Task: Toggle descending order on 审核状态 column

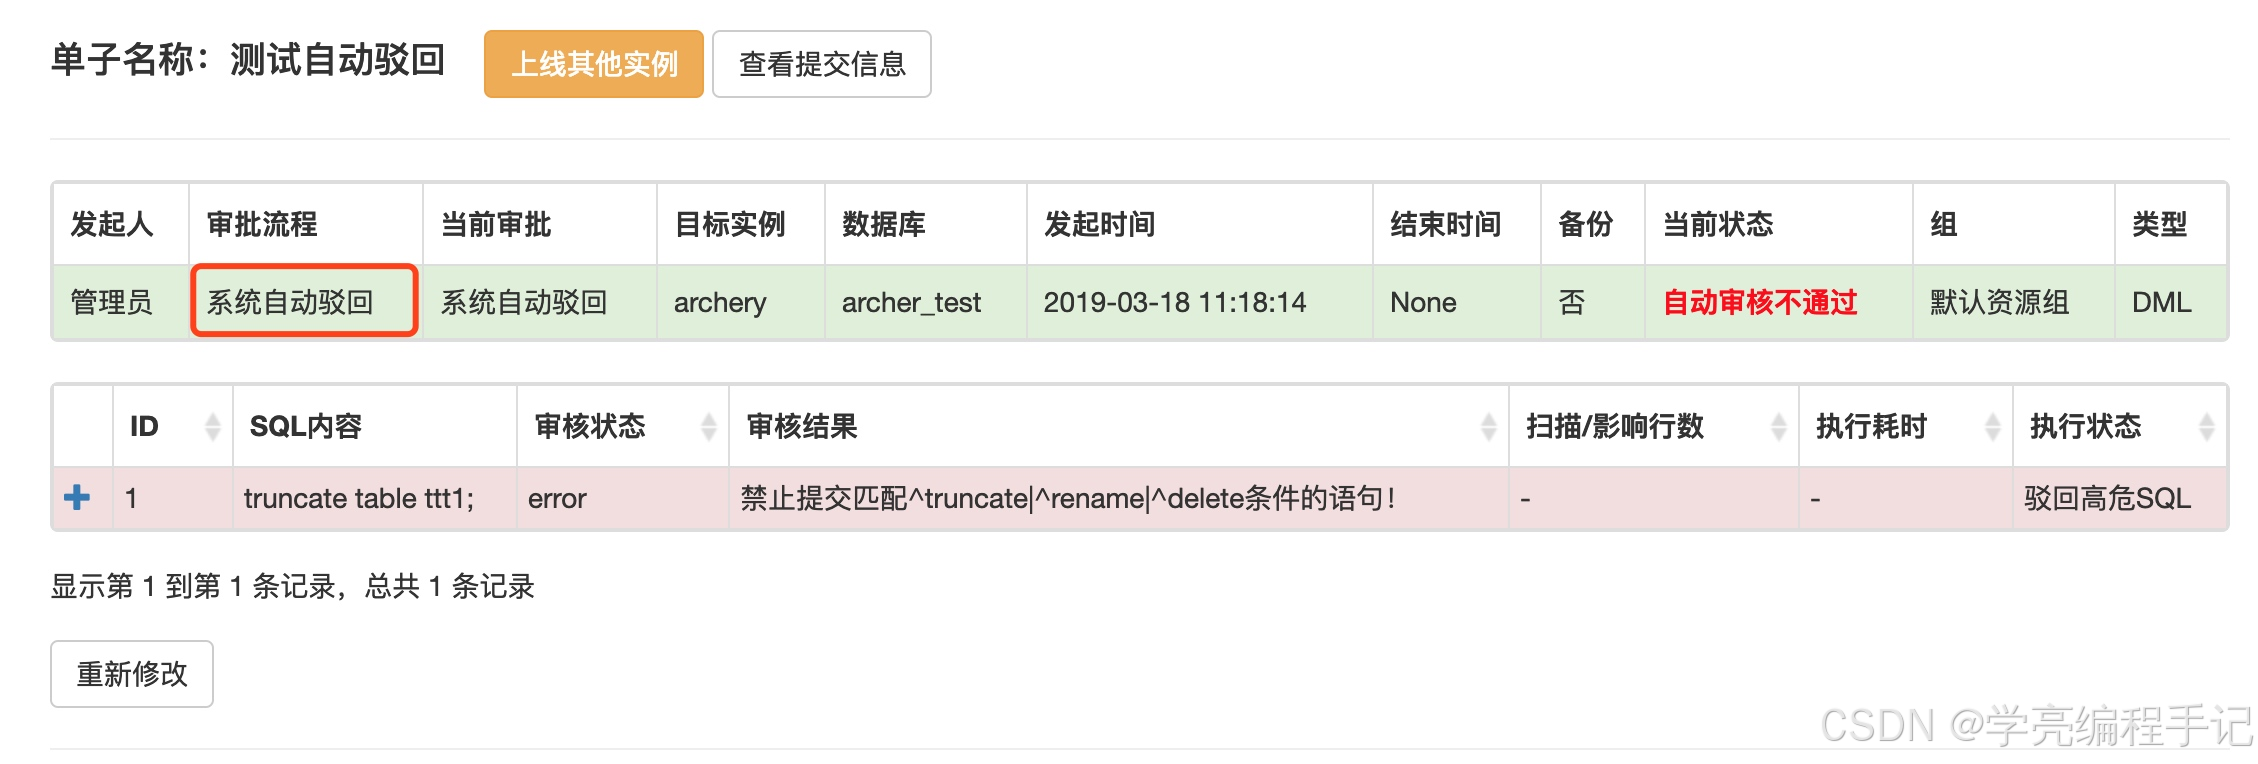Action: 706,426
